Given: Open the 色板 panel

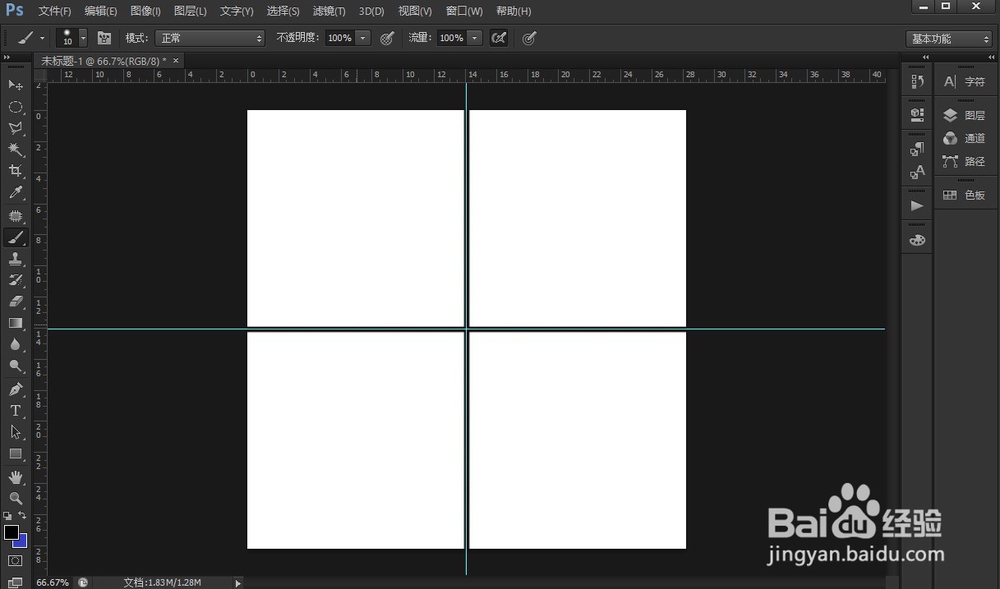Looking at the screenshot, I should pyautogui.click(x=964, y=195).
